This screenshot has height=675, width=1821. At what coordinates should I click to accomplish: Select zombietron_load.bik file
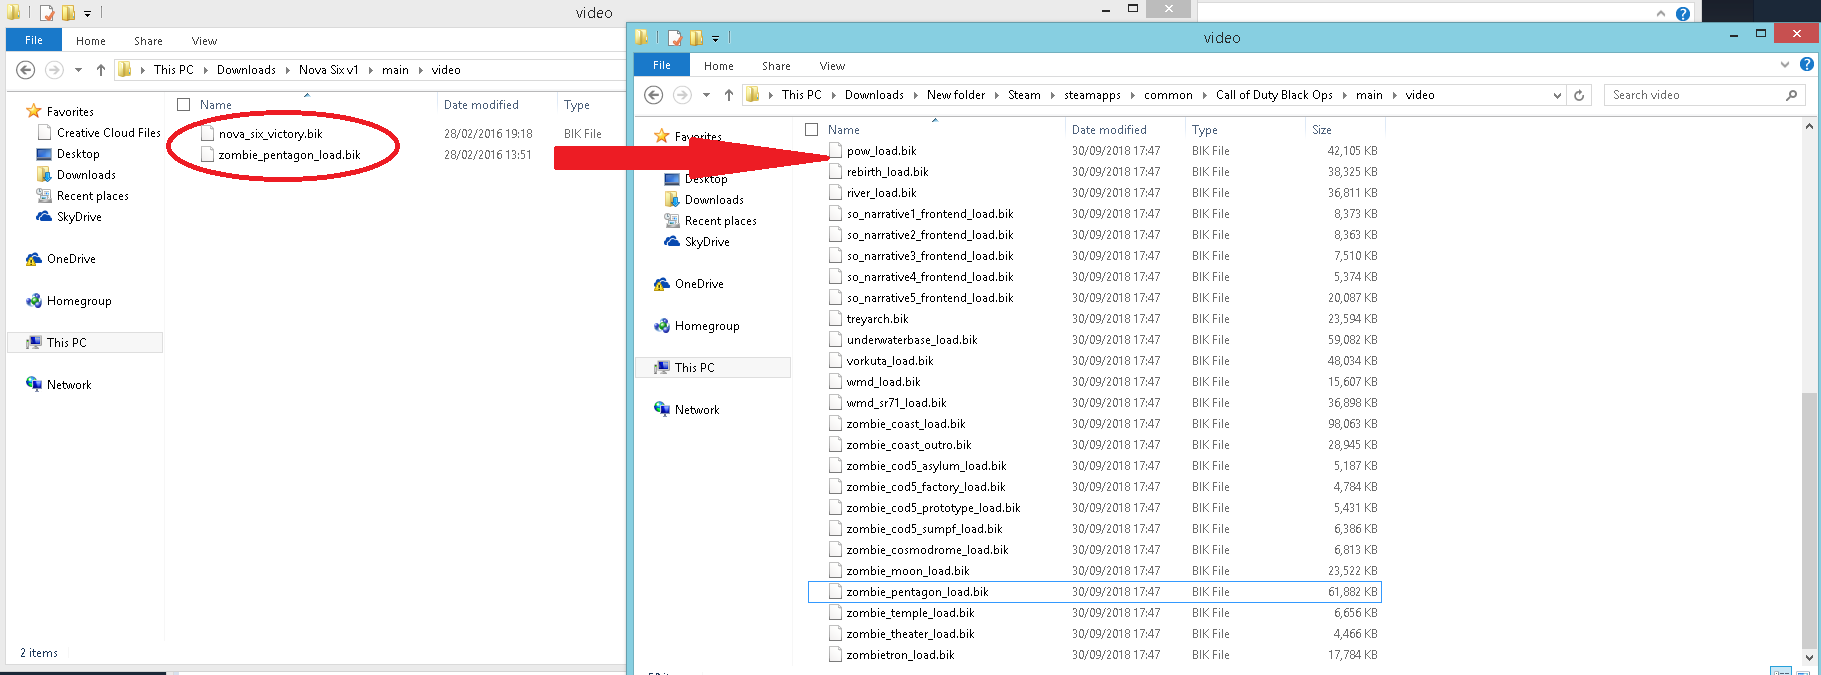(x=900, y=655)
